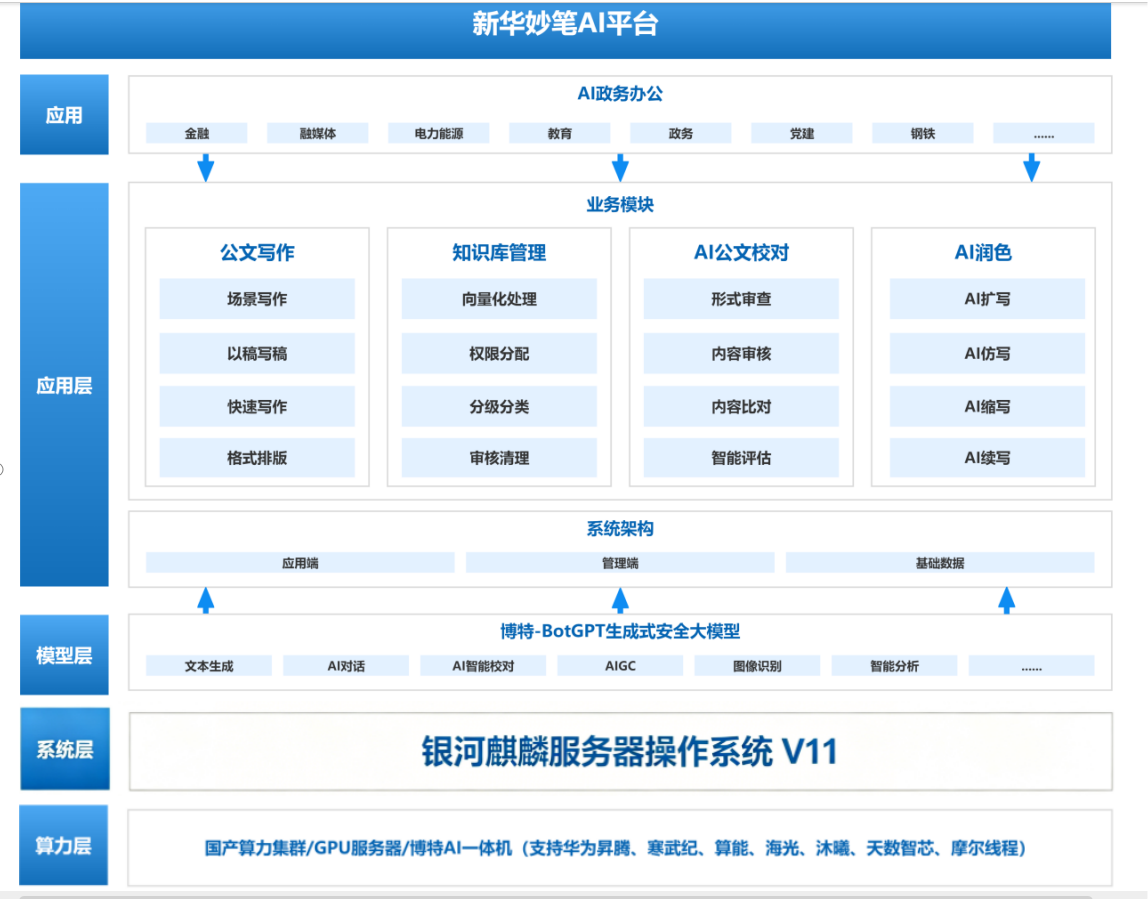Pick the 内容比对 box

click(x=741, y=406)
